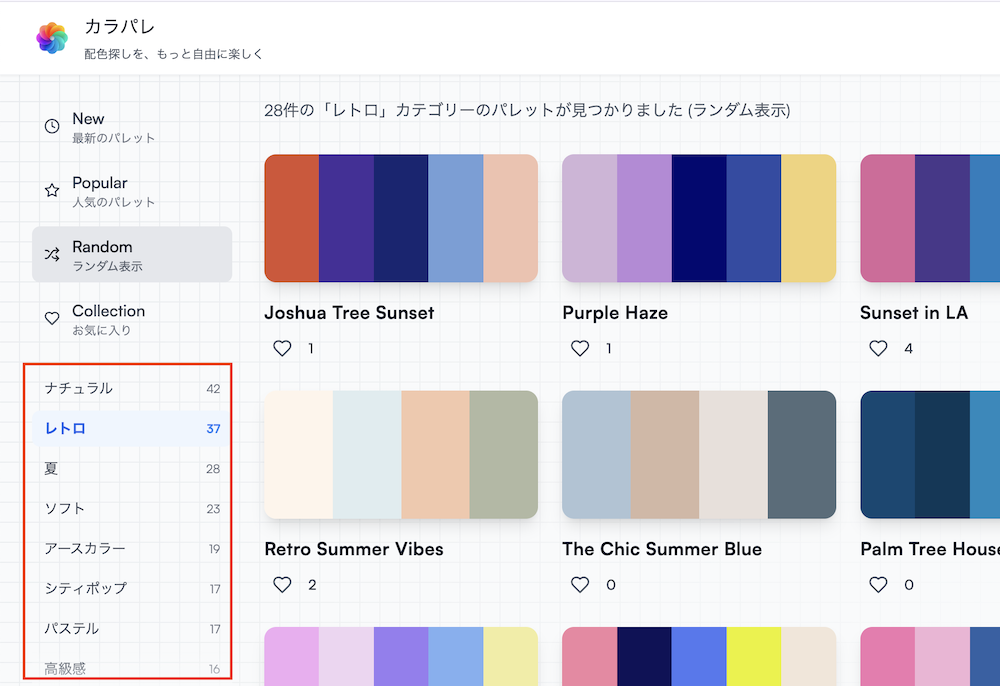Viewport: 1000px width, 686px height.
Task: Open The Chic Summer Blue title
Action: click(x=662, y=550)
